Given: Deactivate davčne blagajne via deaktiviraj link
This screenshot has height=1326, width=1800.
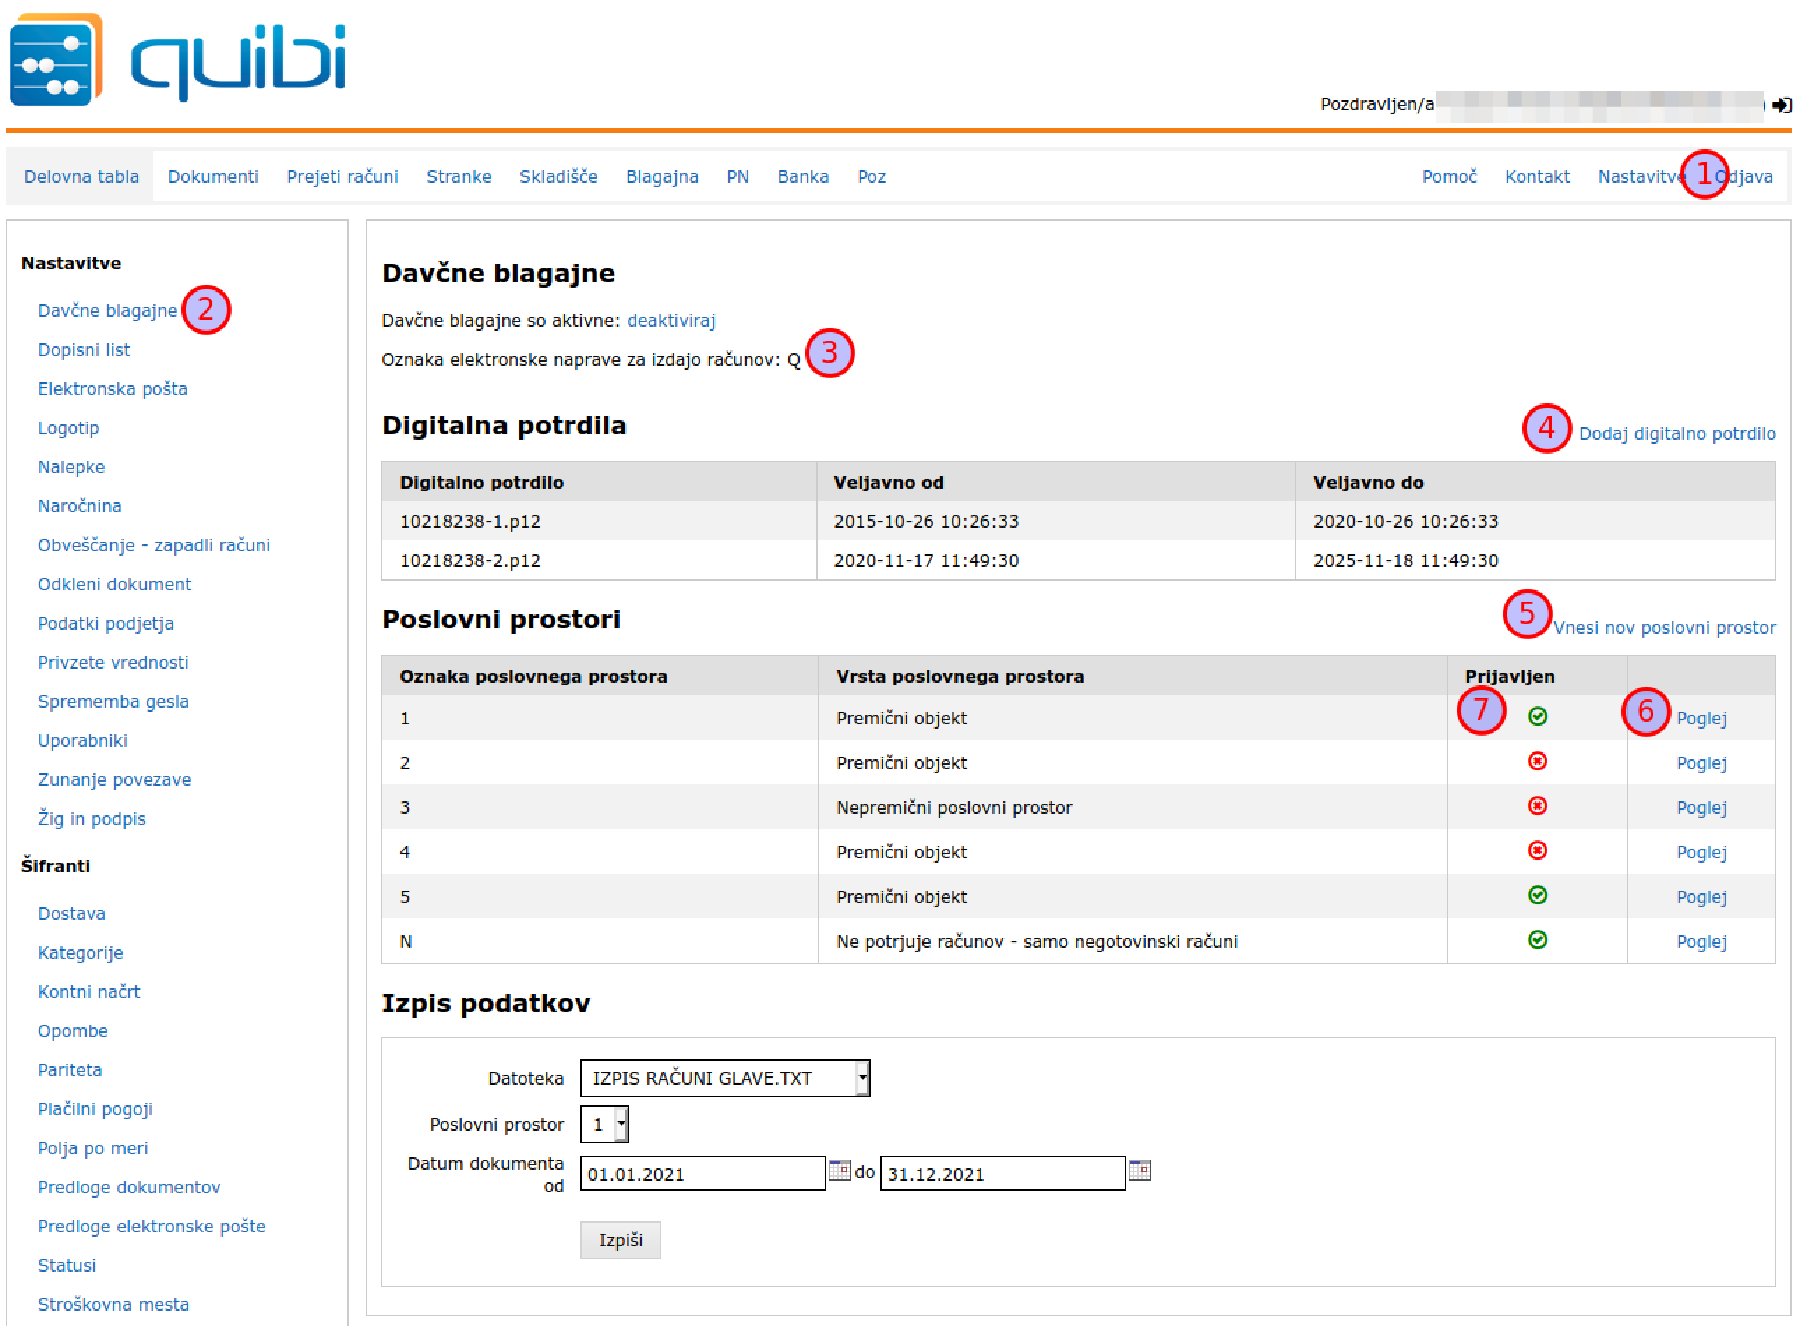Looking at the screenshot, I should [671, 321].
